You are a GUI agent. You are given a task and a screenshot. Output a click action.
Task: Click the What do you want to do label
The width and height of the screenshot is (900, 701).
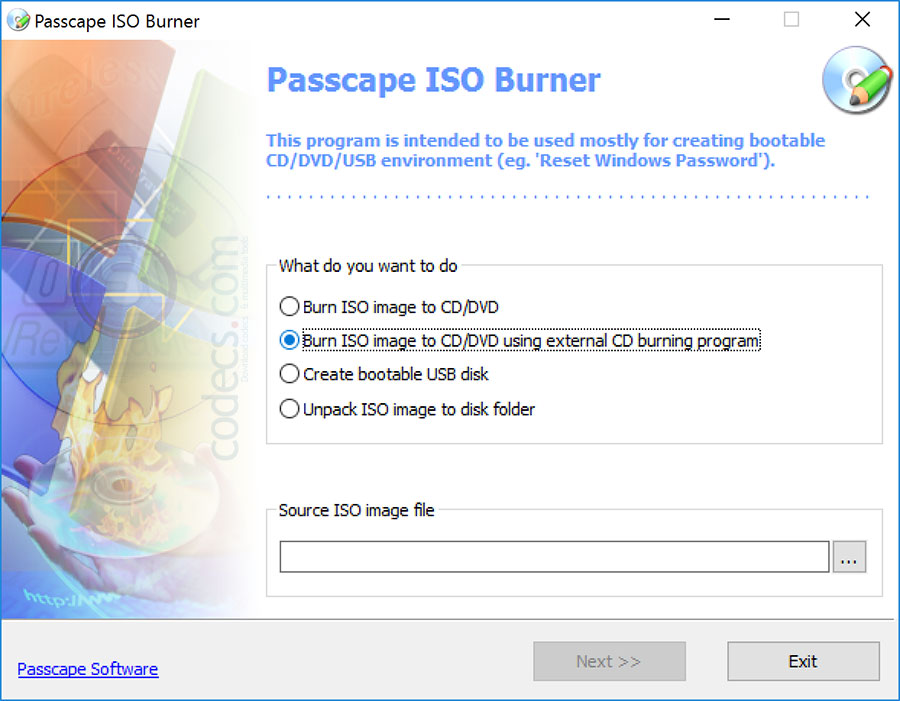368,266
